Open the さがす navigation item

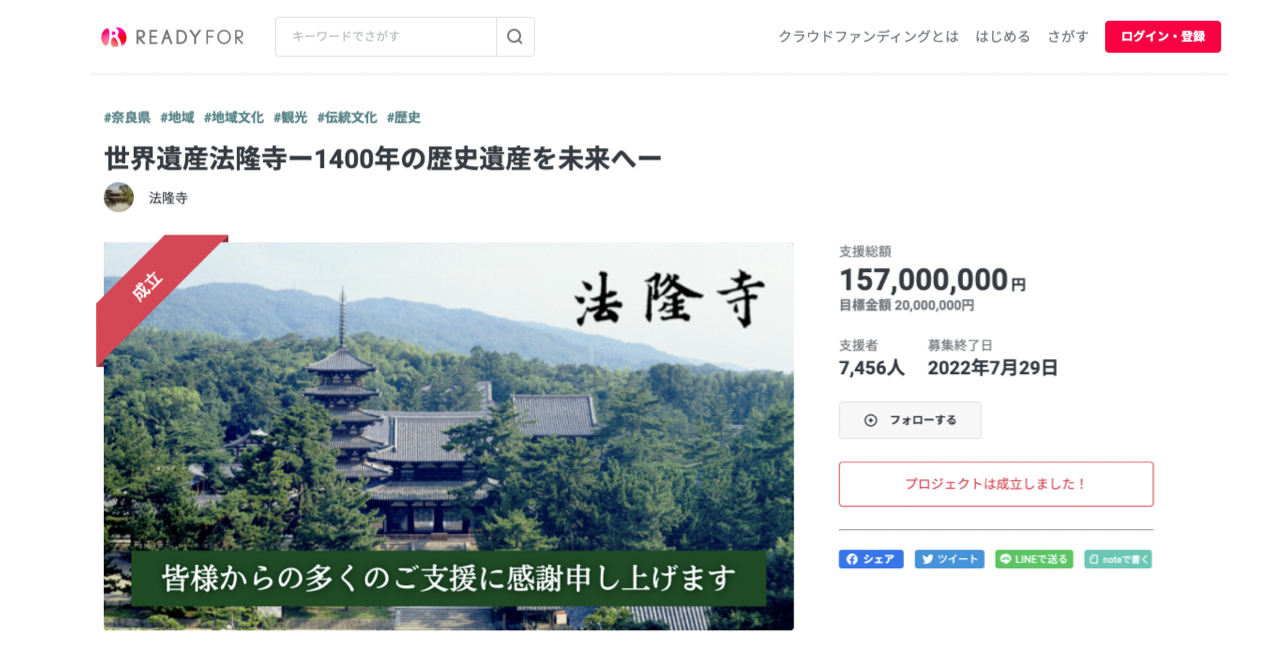1068,37
